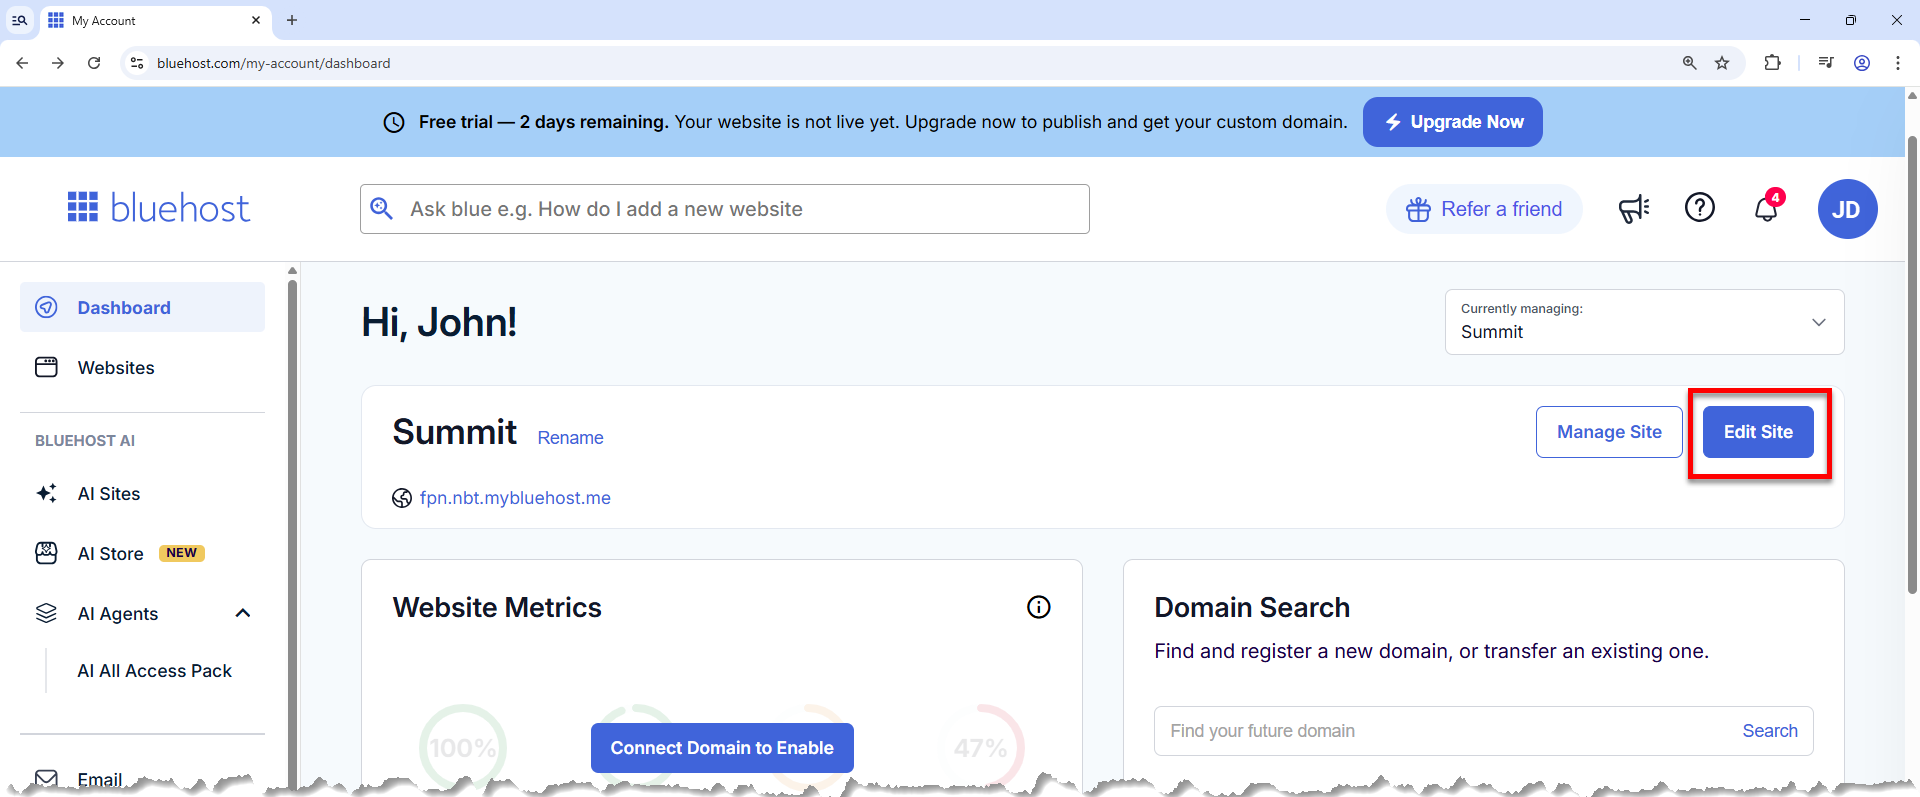Click Search in Domain Search box
Viewport: 1920px width, 797px height.
(x=1770, y=731)
